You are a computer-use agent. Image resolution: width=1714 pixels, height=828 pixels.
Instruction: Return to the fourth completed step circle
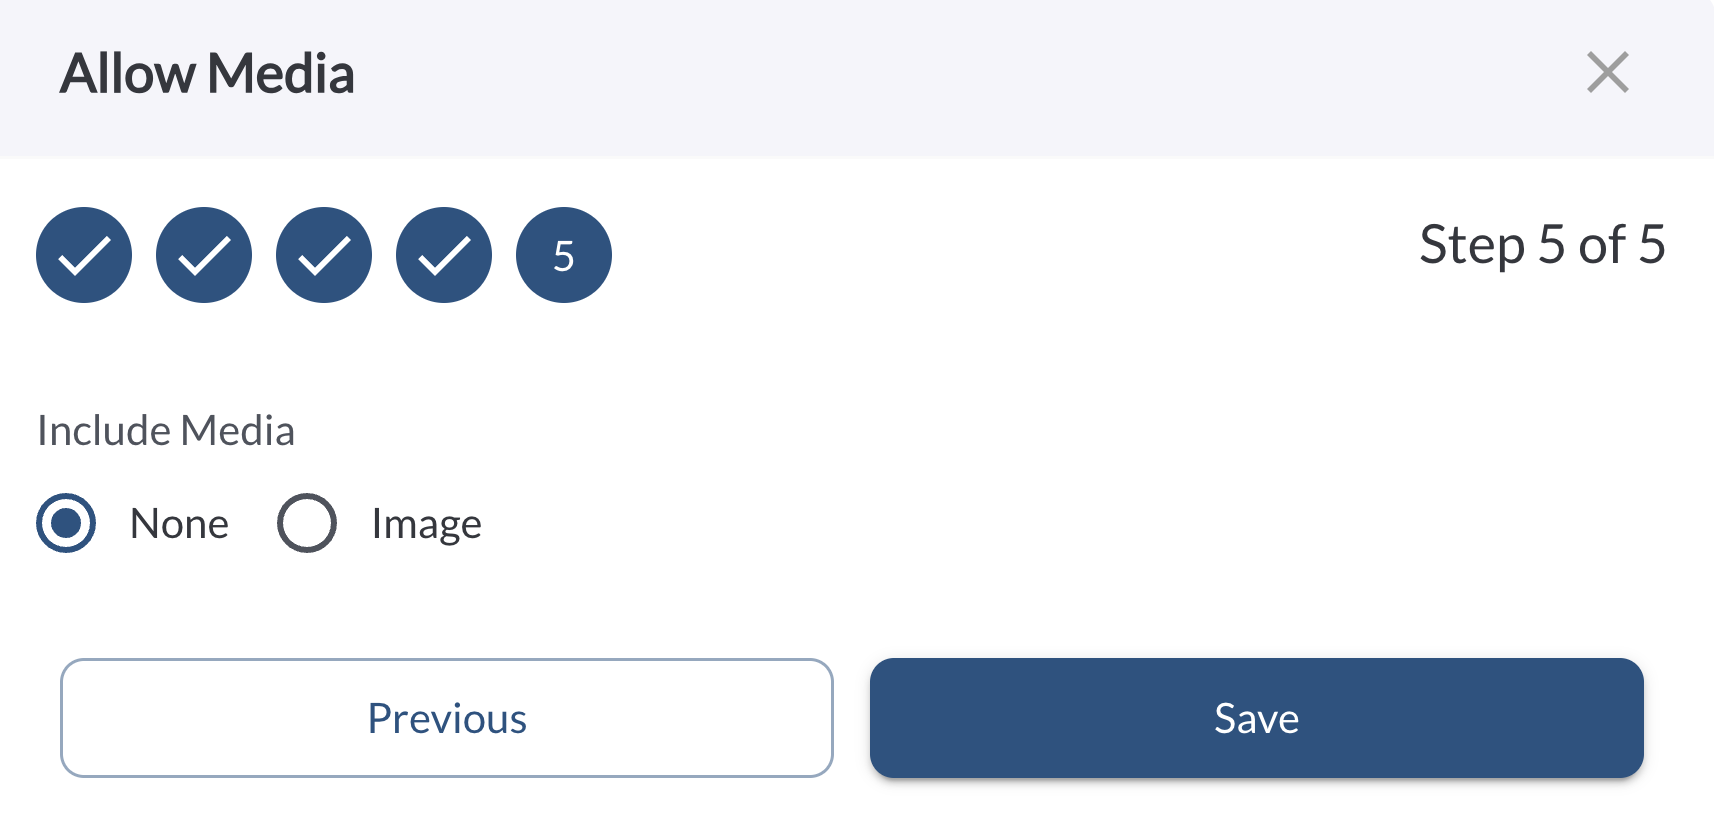444,255
